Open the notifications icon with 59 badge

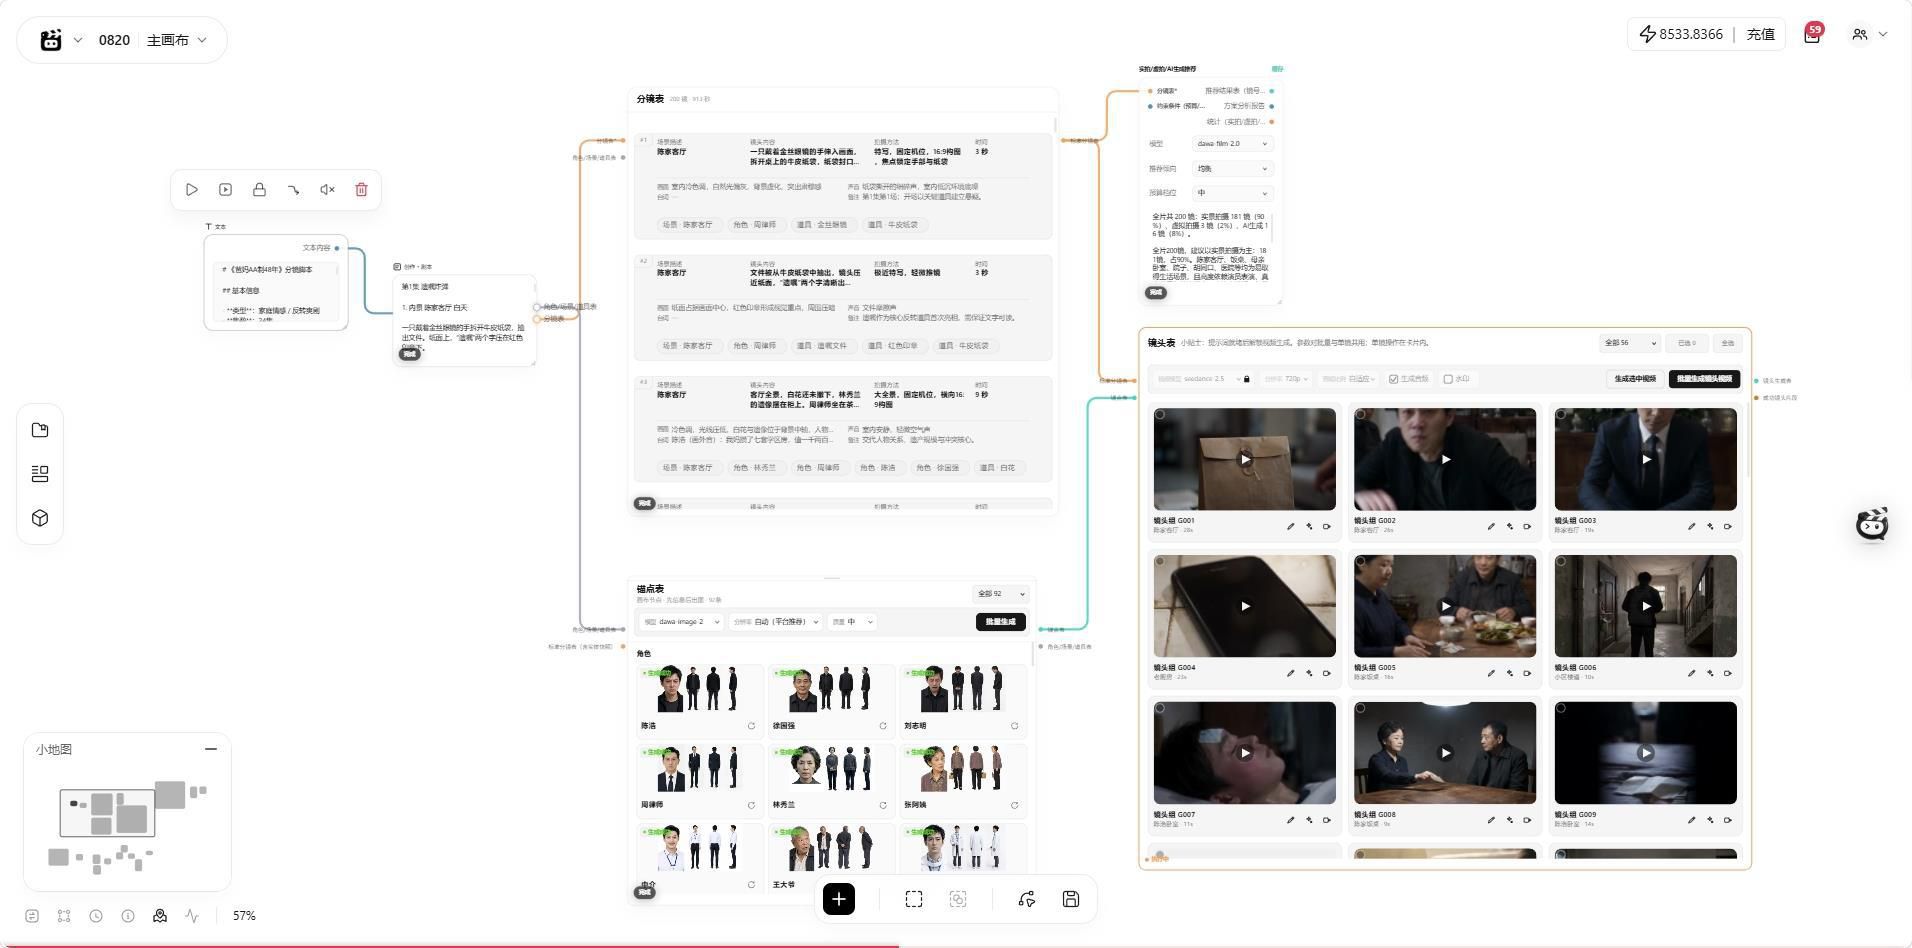click(1812, 34)
